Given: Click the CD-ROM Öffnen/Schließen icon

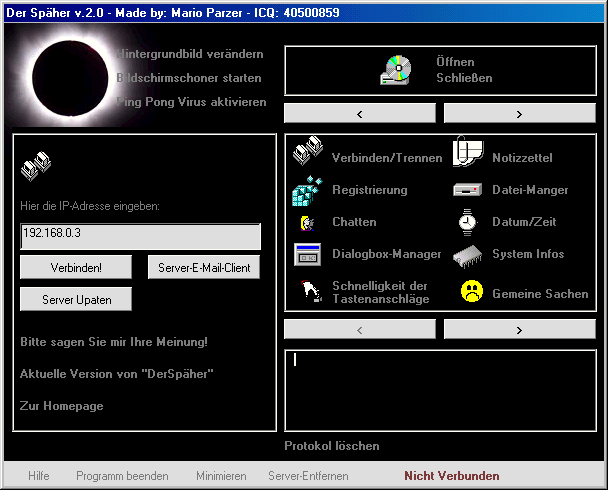Looking at the screenshot, I should click(395, 69).
